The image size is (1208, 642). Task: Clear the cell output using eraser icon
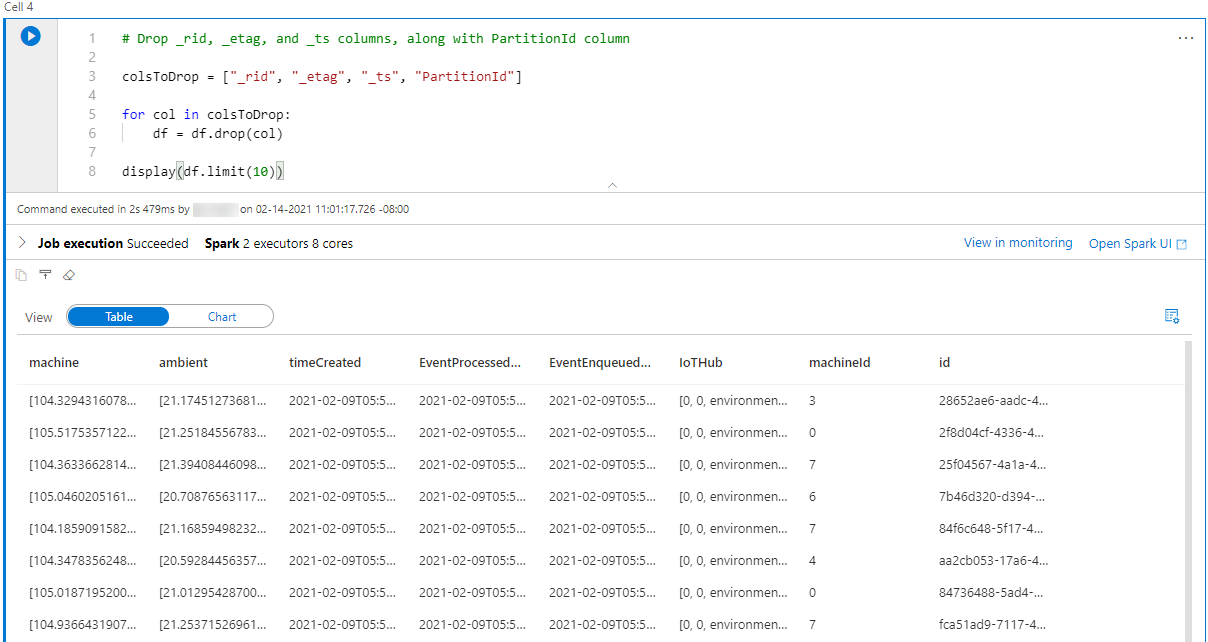click(x=69, y=275)
